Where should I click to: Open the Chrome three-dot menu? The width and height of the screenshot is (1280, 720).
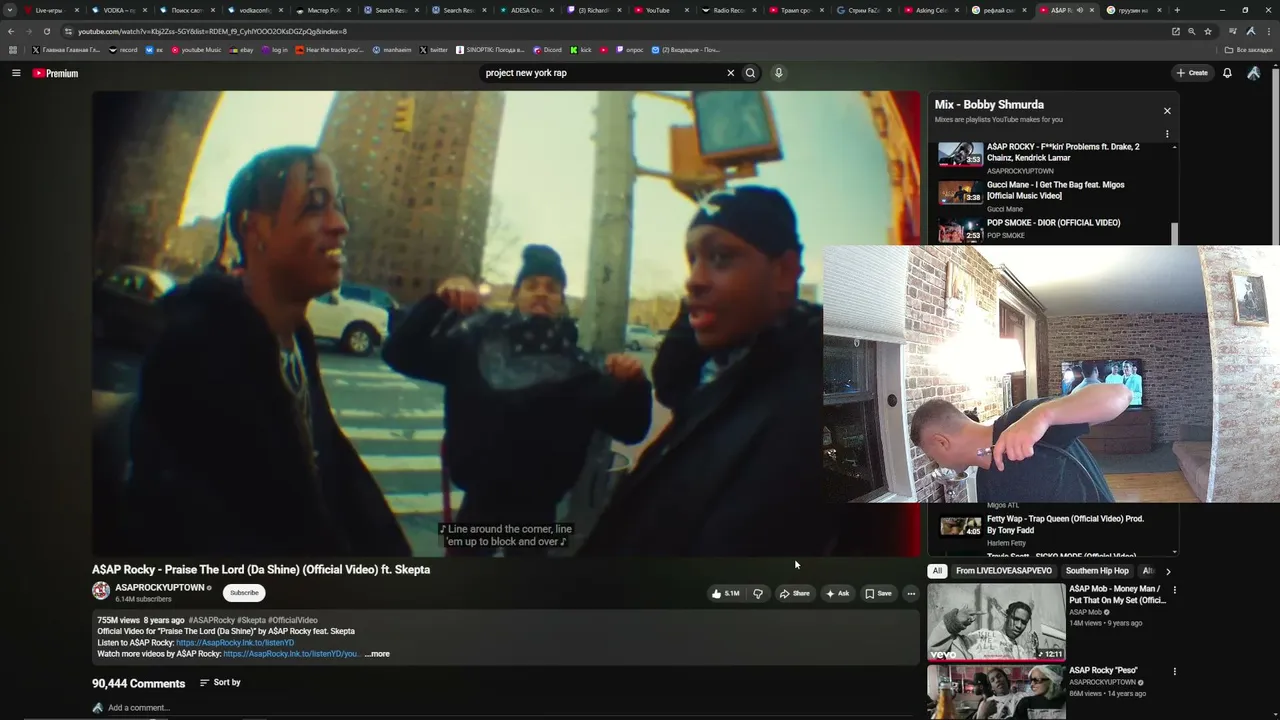tap(1269, 31)
